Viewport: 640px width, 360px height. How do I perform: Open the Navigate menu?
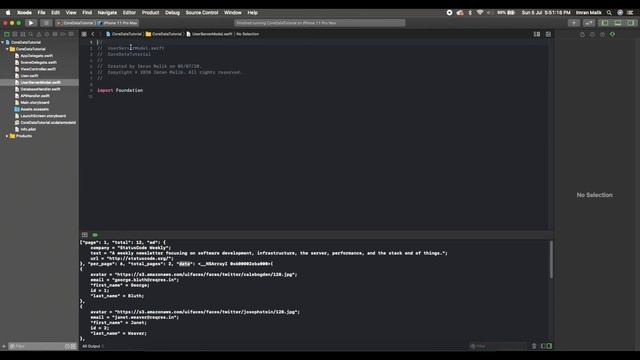(107, 13)
